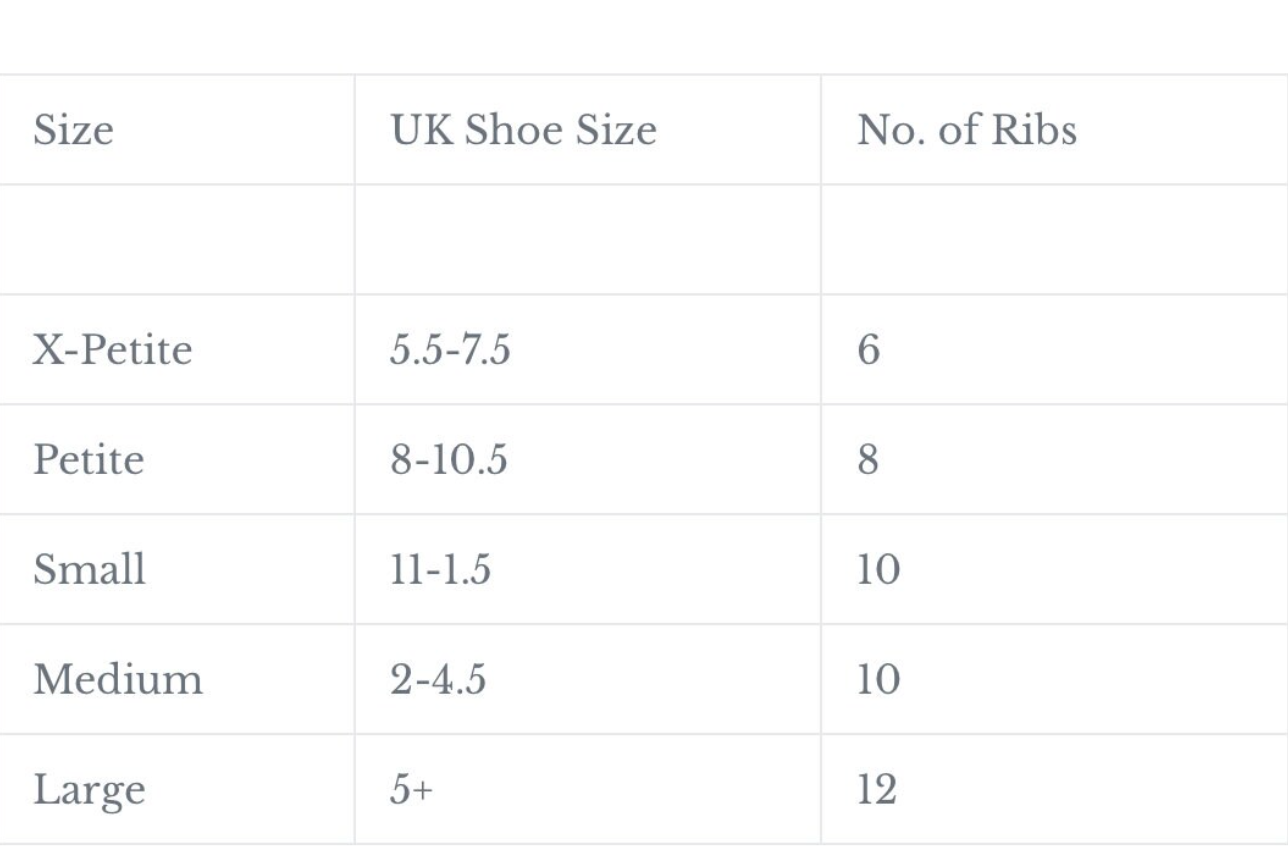Click the rib count 6 cell
The height and width of the screenshot is (866, 1288).
click(x=1054, y=350)
